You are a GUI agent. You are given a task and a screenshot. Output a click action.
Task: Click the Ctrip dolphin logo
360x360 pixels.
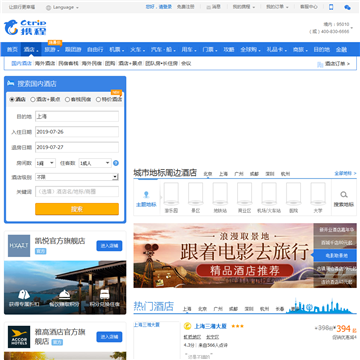click(25, 27)
